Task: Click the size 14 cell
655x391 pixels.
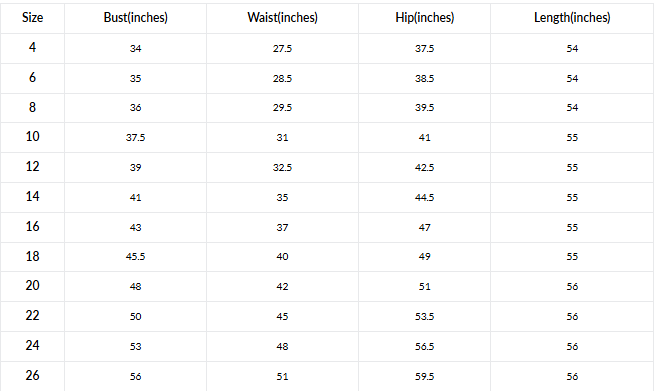Action: (33, 196)
